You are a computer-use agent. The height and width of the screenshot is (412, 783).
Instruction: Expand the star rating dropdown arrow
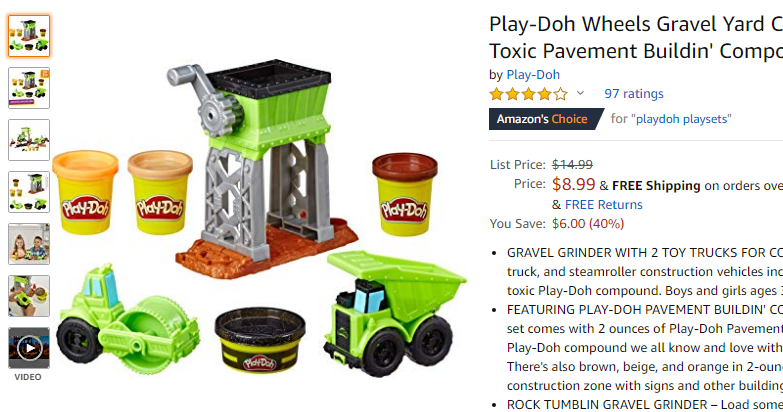(x=580, y=93)
